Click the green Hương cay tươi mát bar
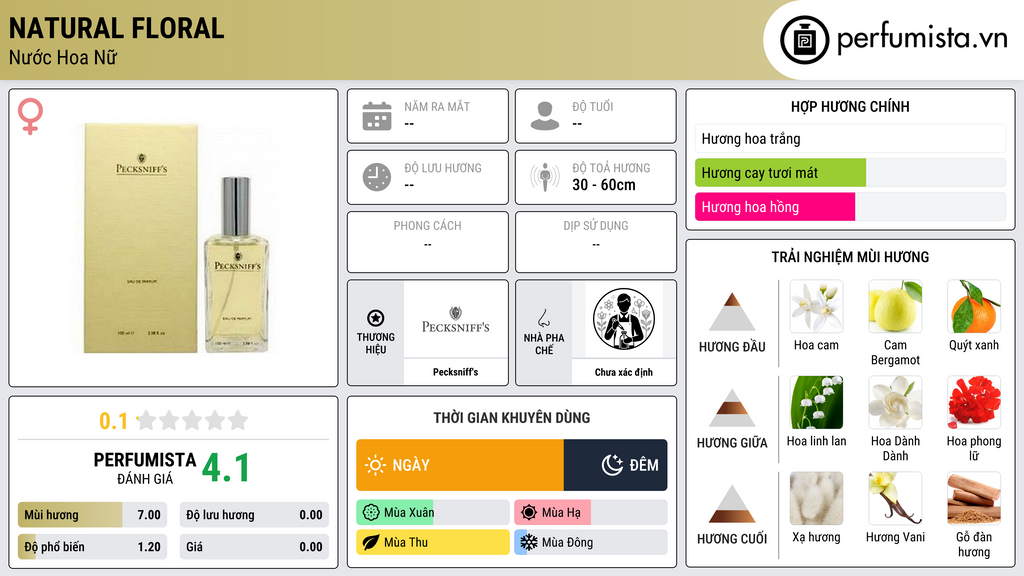1024x576 pixels. [x=780, y=173]
